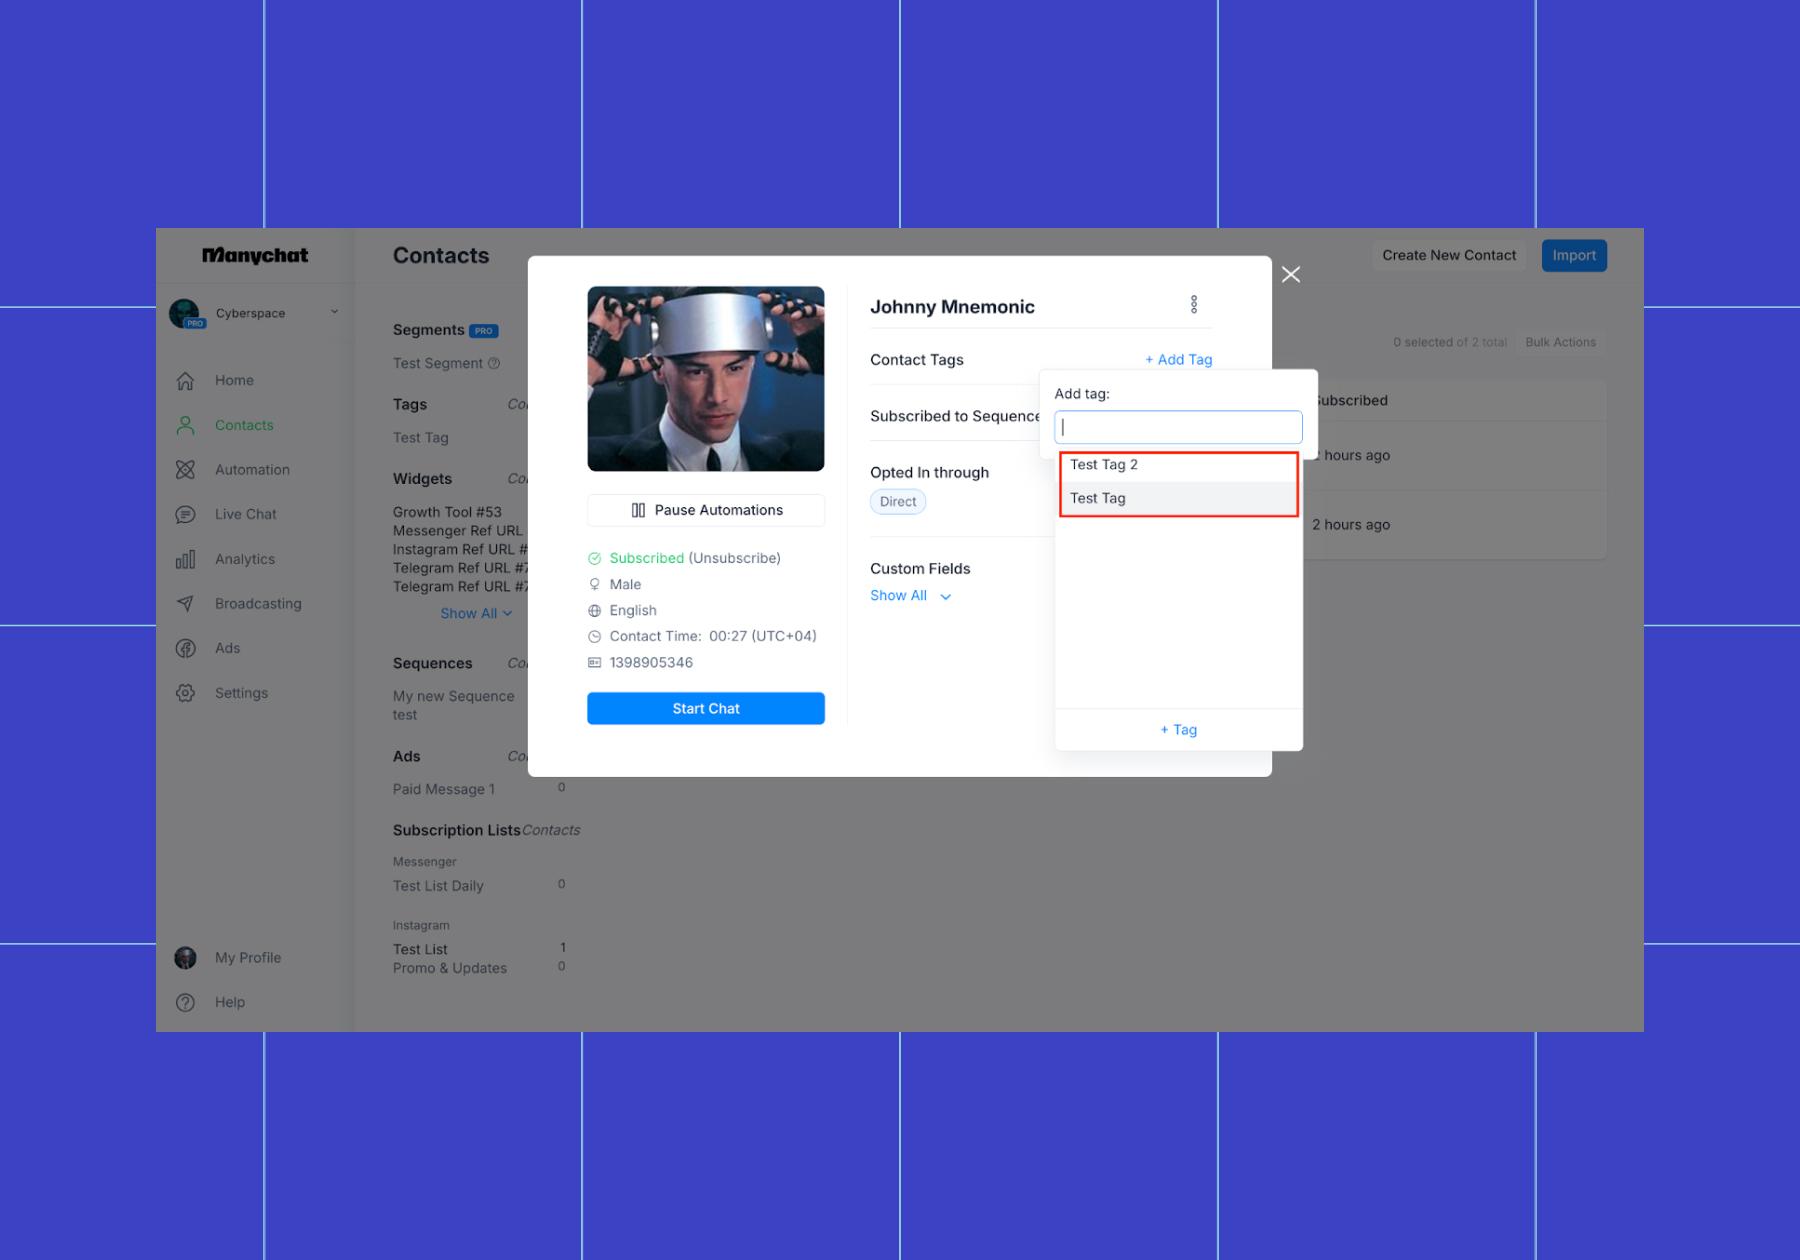The width and height of the screenshot is (1800, 1260).
Task: Expand Show All under Widgets
Action: click(x=476, y=613)
